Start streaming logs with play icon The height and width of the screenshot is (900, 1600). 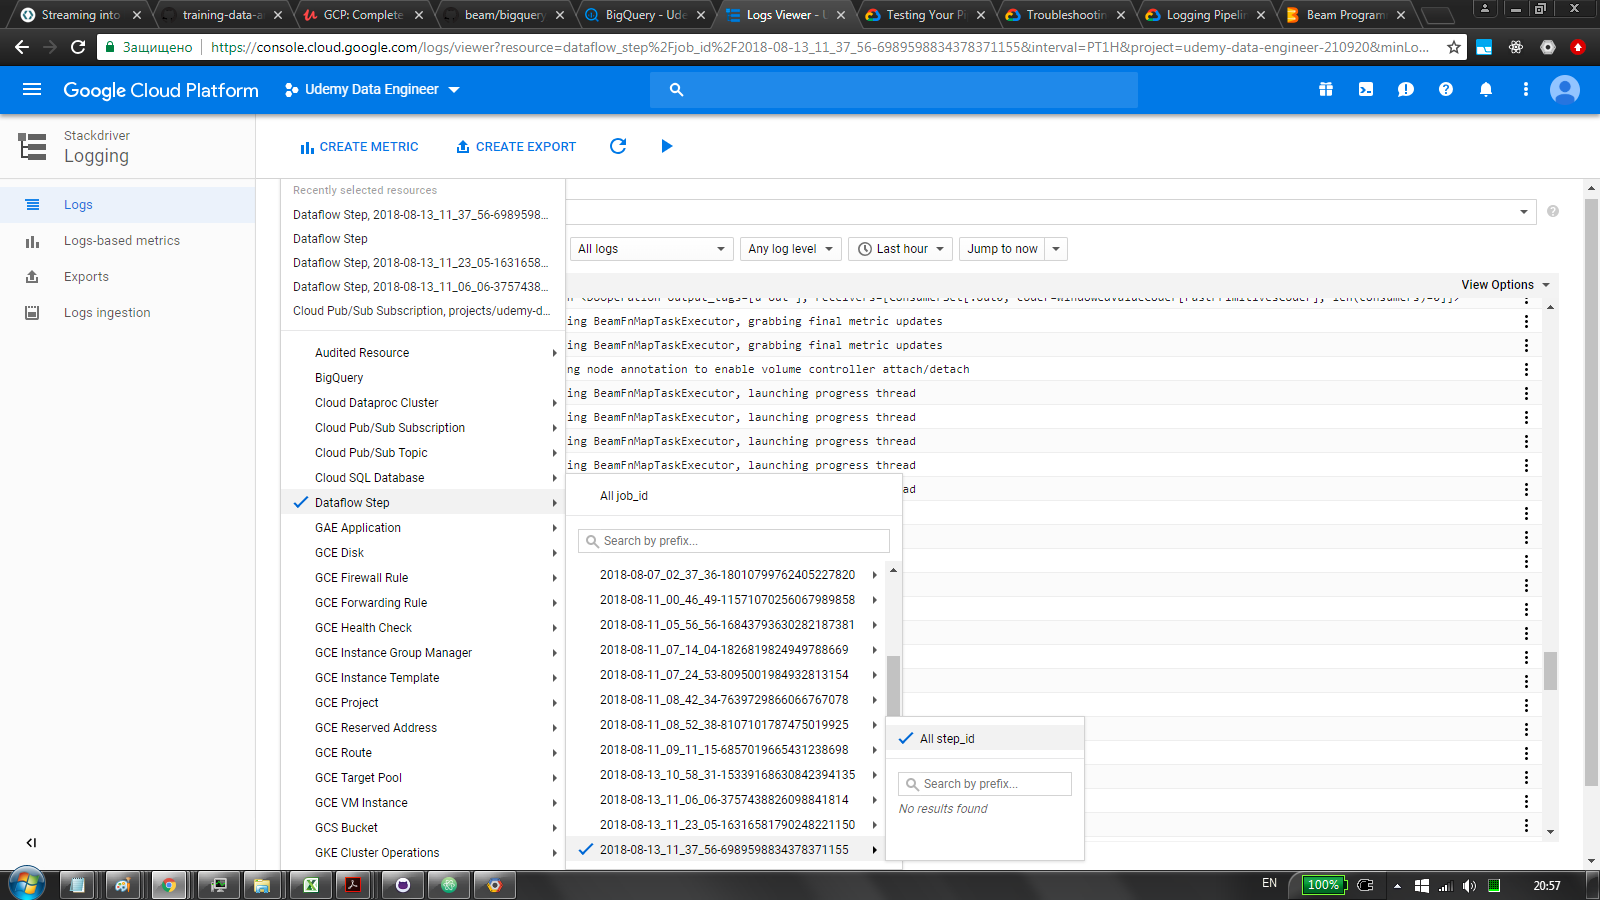667,146
